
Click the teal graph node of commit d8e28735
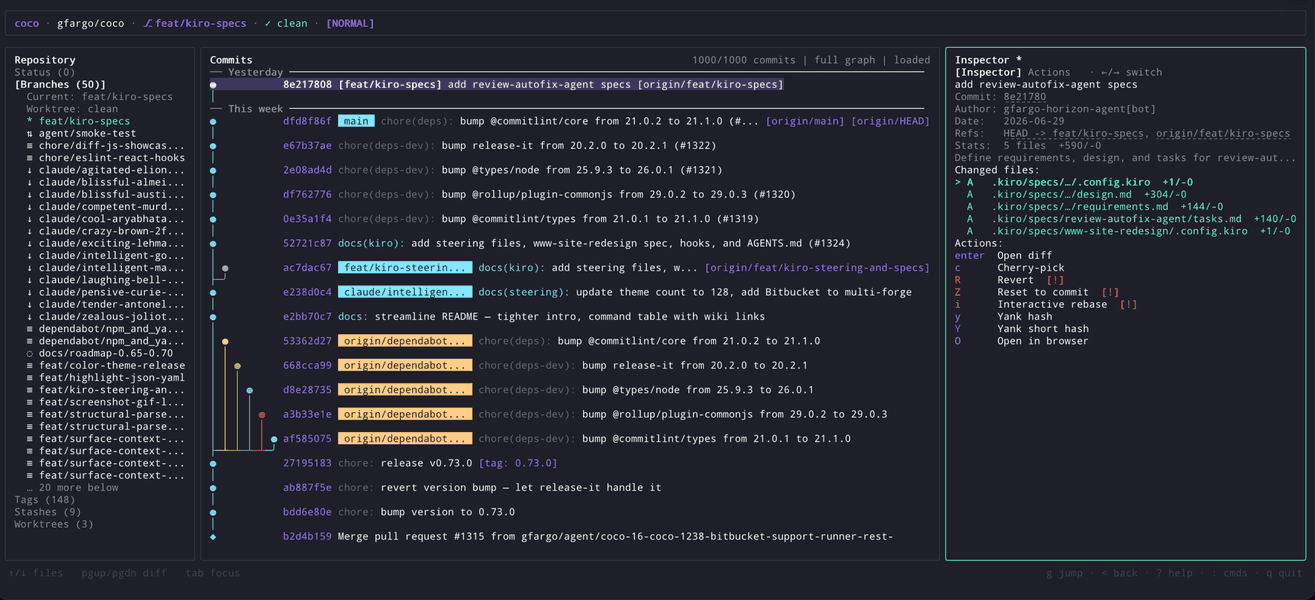(x=249, y=390)
